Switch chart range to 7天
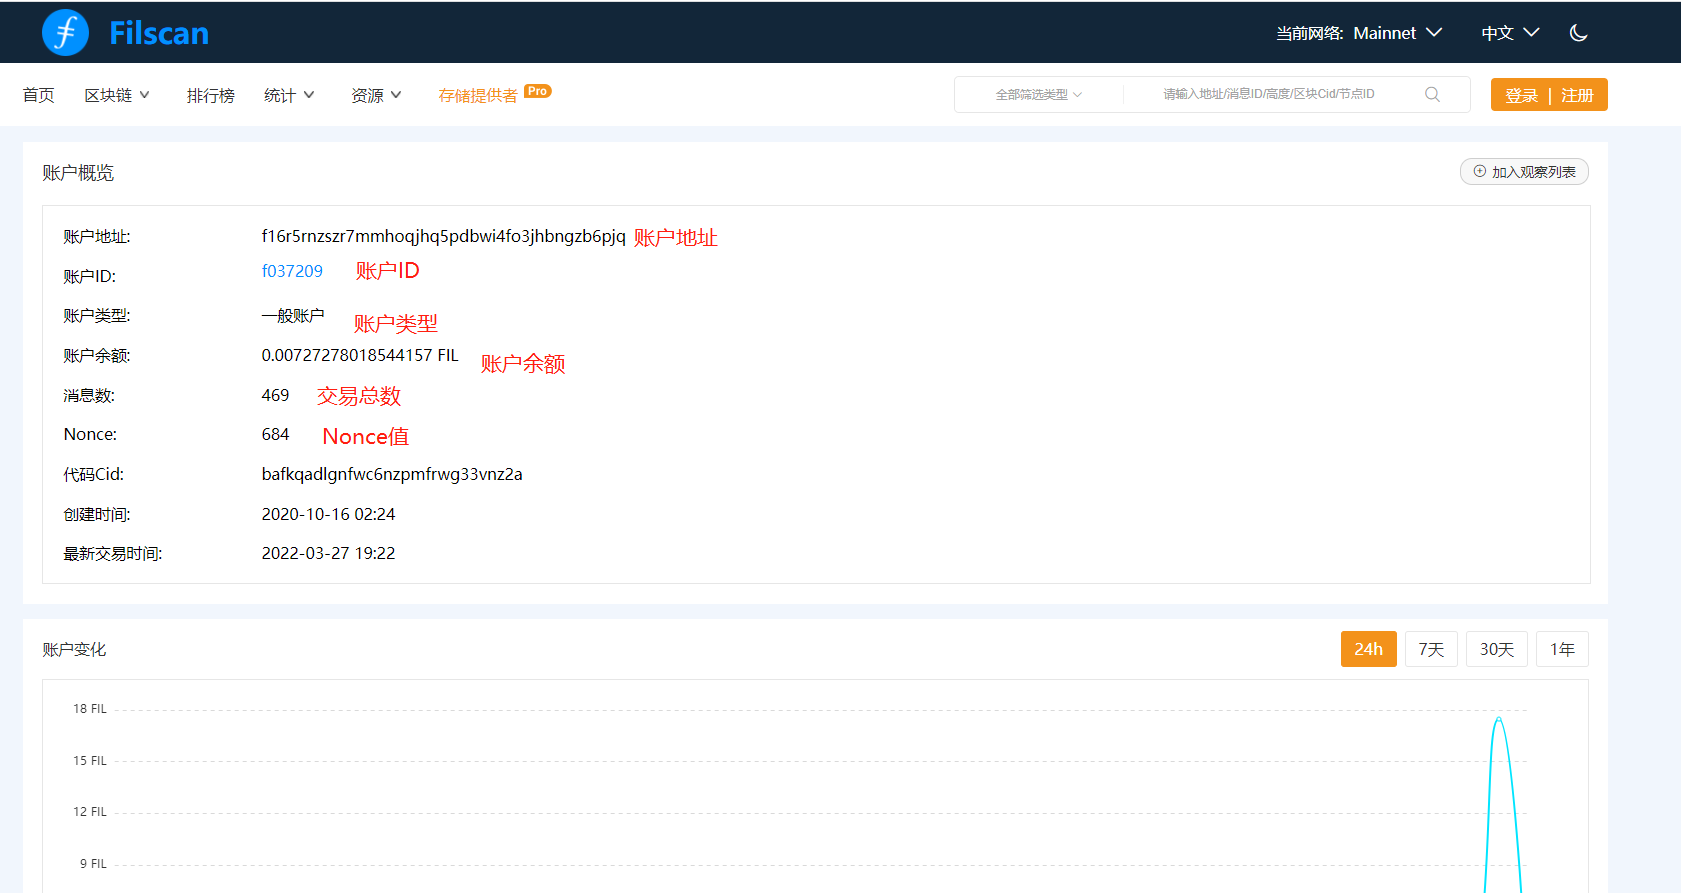The image size is (1681, 893). point(1431,649)
